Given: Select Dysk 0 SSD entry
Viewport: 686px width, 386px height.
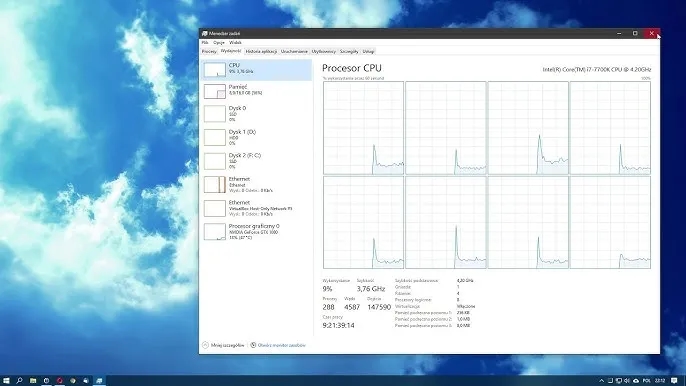Looking at the screenshot, I should click(256, 113).
